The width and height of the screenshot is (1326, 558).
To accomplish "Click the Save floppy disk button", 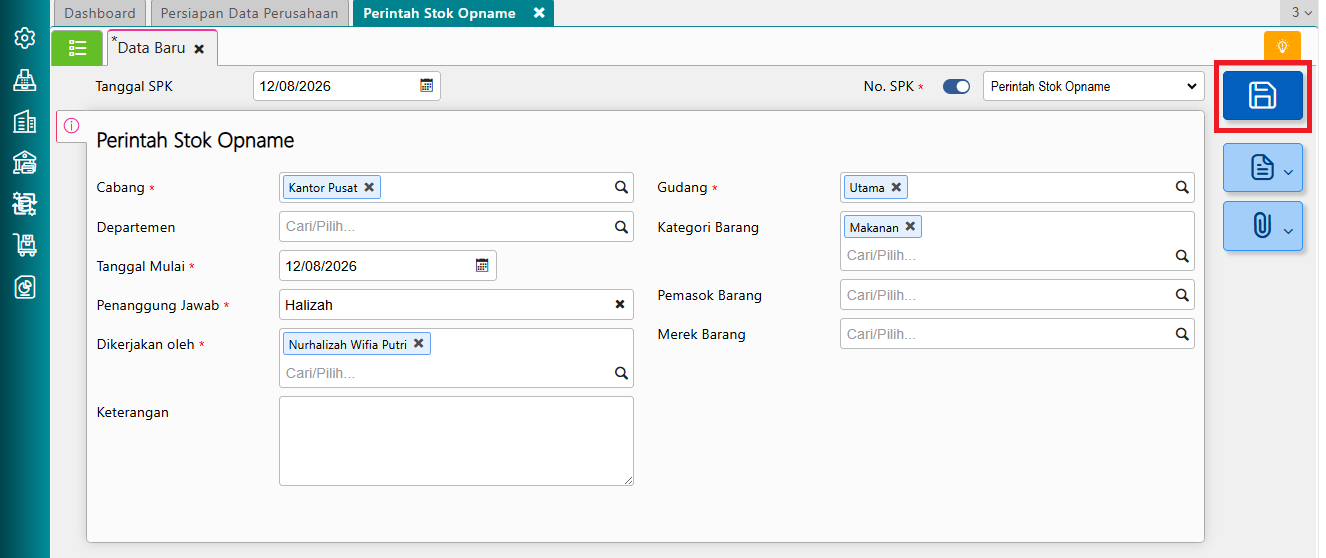I will point(1262,96).
